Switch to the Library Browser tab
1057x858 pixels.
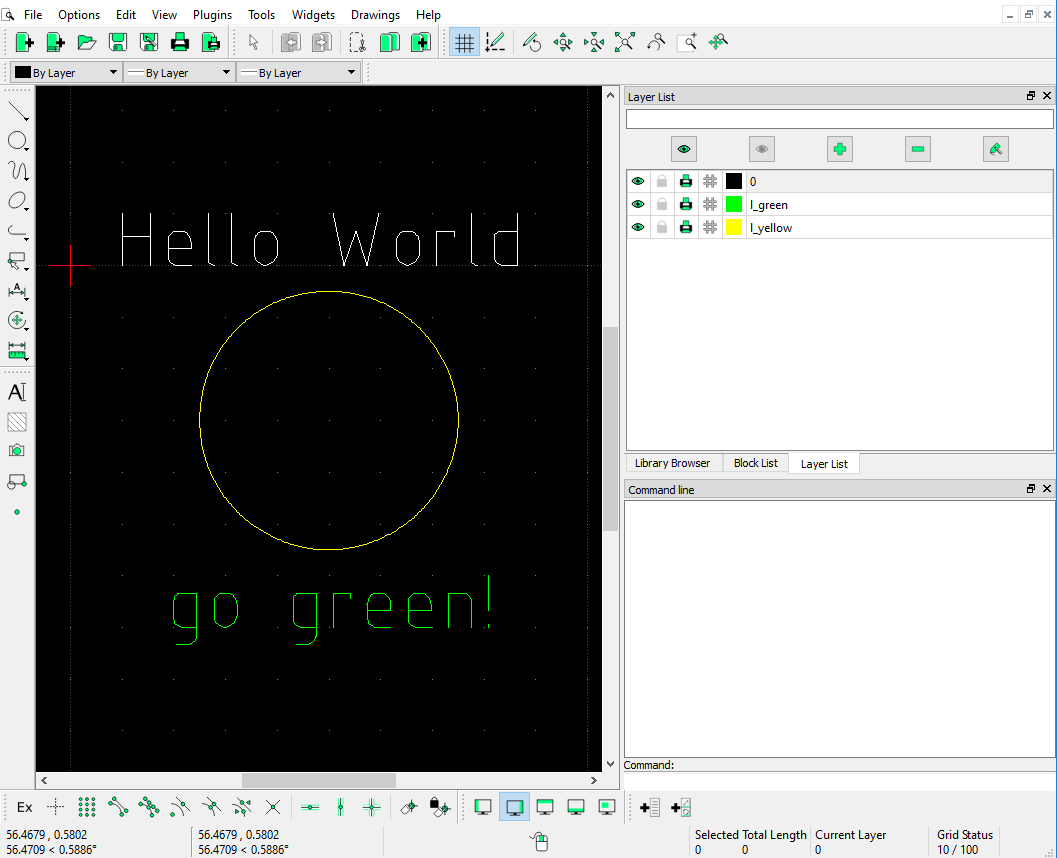672,463
